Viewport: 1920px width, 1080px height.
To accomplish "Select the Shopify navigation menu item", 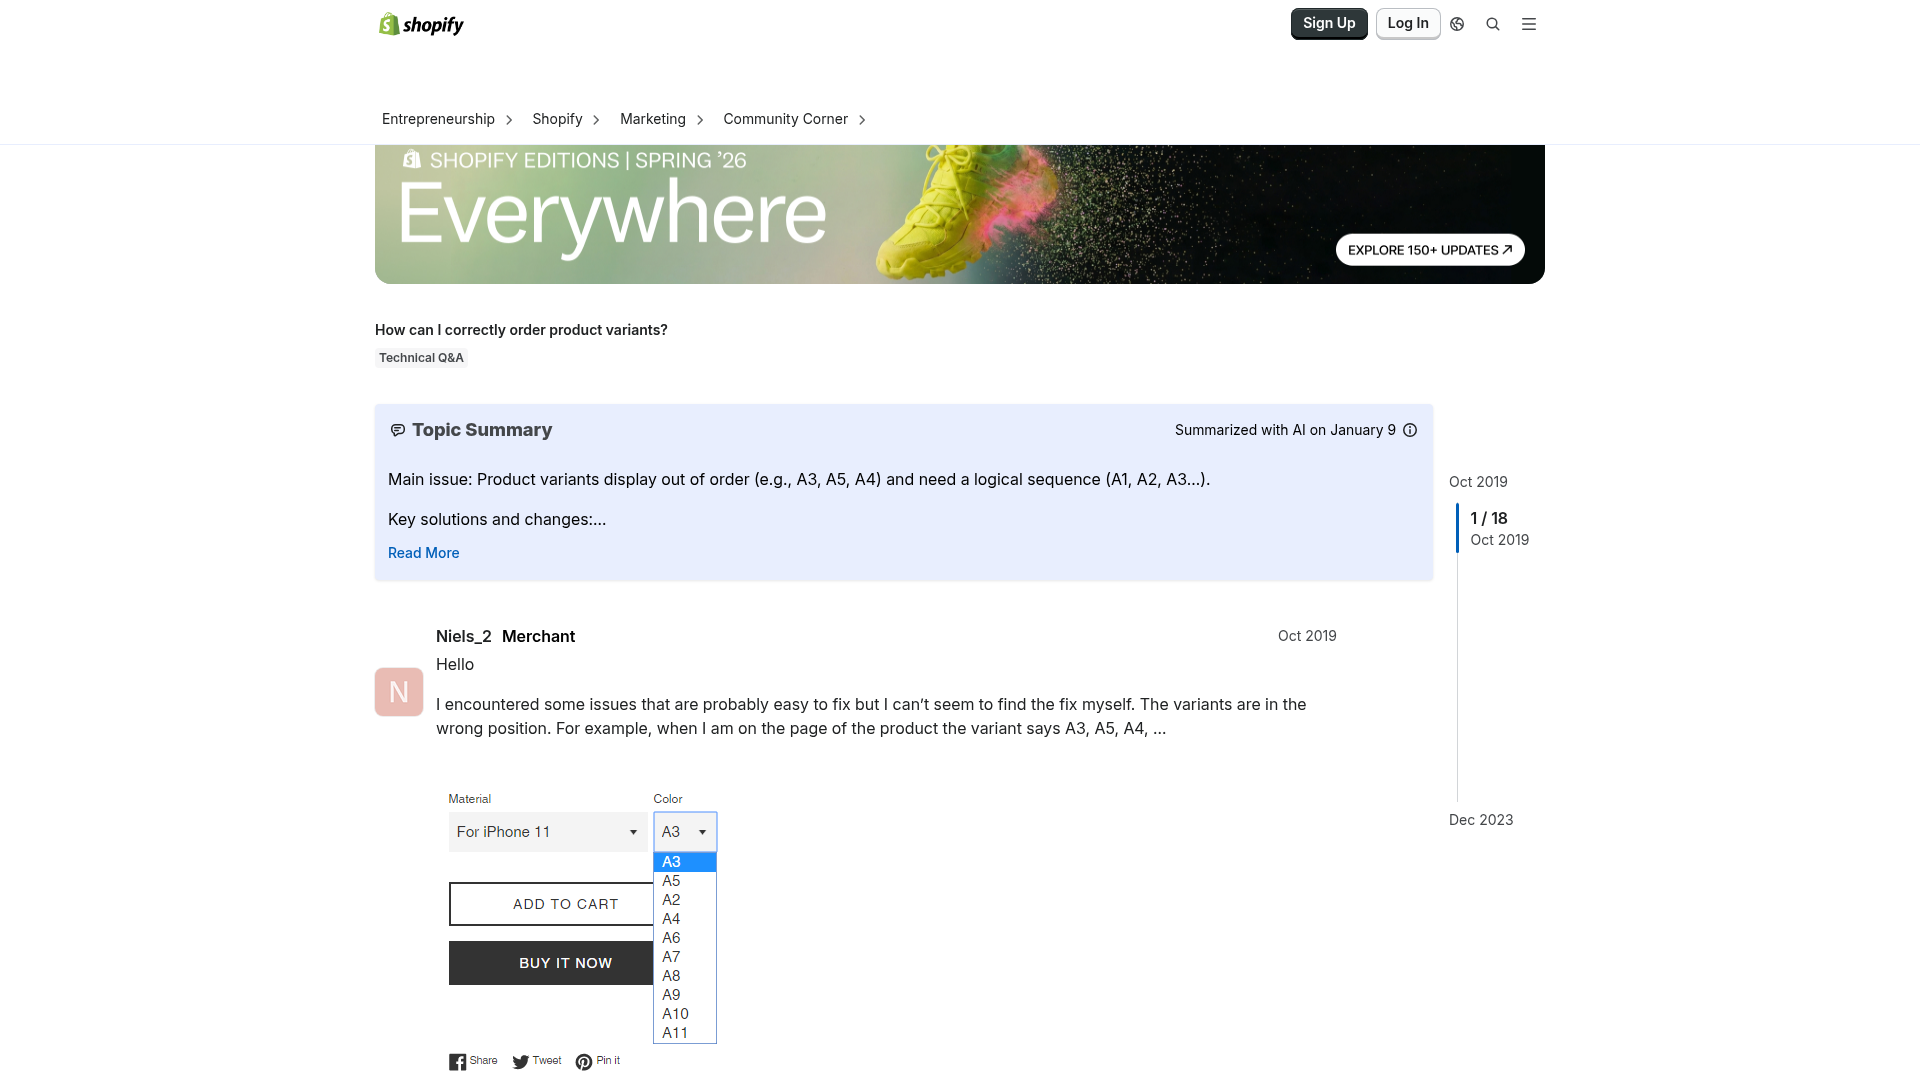I will click(557, 119).
